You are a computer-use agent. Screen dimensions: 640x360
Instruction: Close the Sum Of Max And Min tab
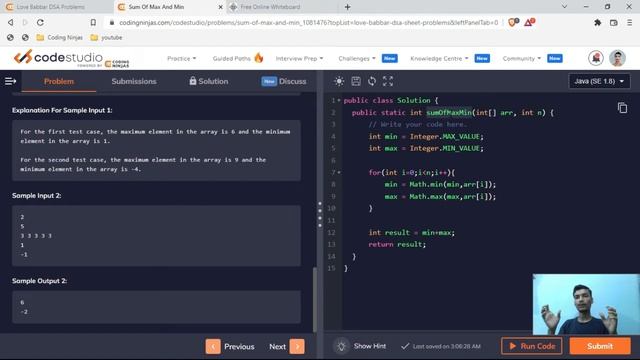coord(220,7)
